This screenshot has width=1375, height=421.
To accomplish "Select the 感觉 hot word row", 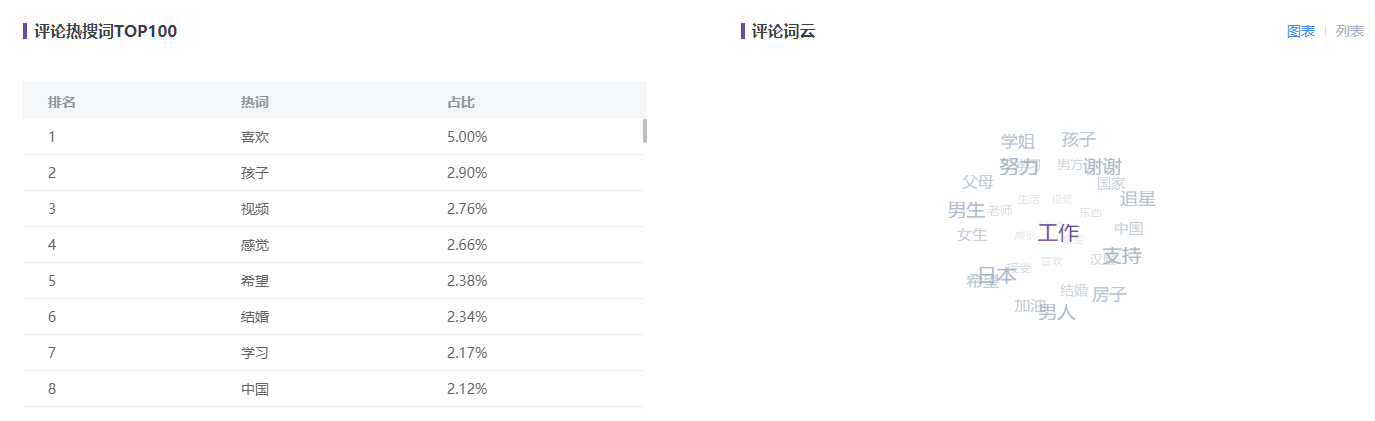I will pos(333,245).
